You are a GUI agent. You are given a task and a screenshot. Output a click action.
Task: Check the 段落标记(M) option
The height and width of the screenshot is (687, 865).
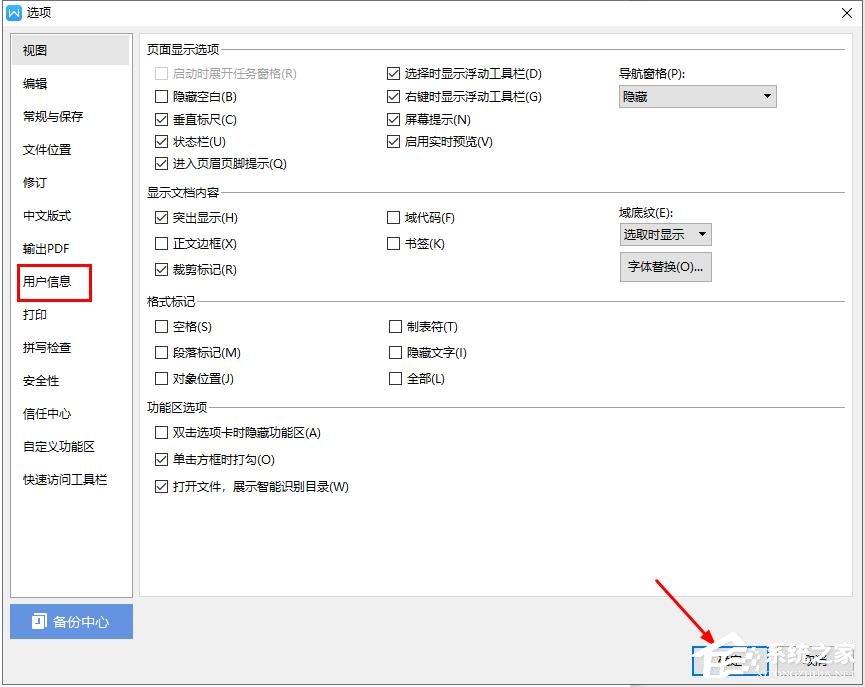click(x=161, y=352)
